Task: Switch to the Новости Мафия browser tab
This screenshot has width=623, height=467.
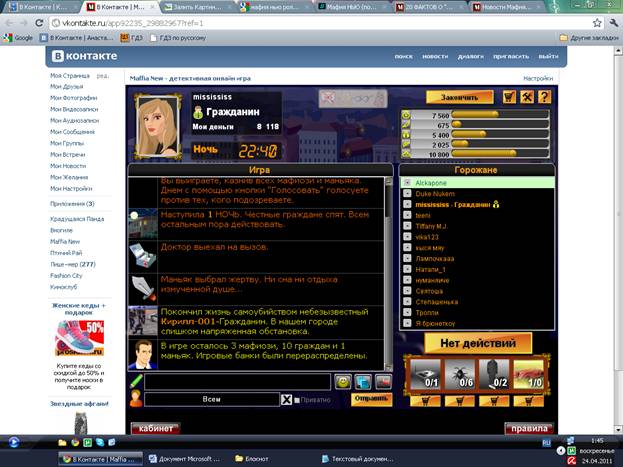Action: (507, 7)
